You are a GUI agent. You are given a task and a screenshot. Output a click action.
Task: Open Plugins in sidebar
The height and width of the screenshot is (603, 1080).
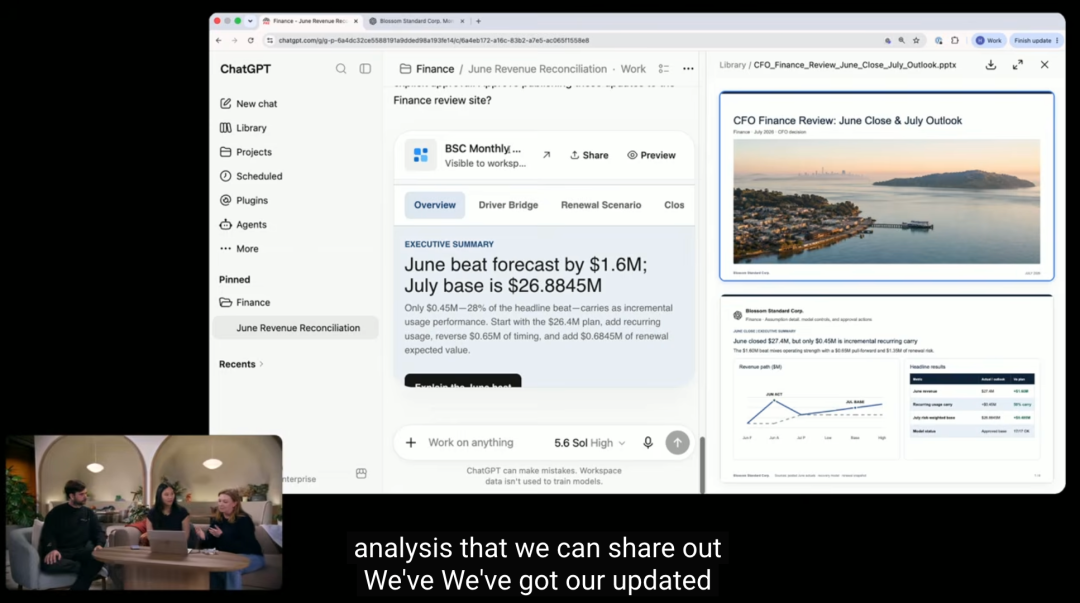click(244, 200)
